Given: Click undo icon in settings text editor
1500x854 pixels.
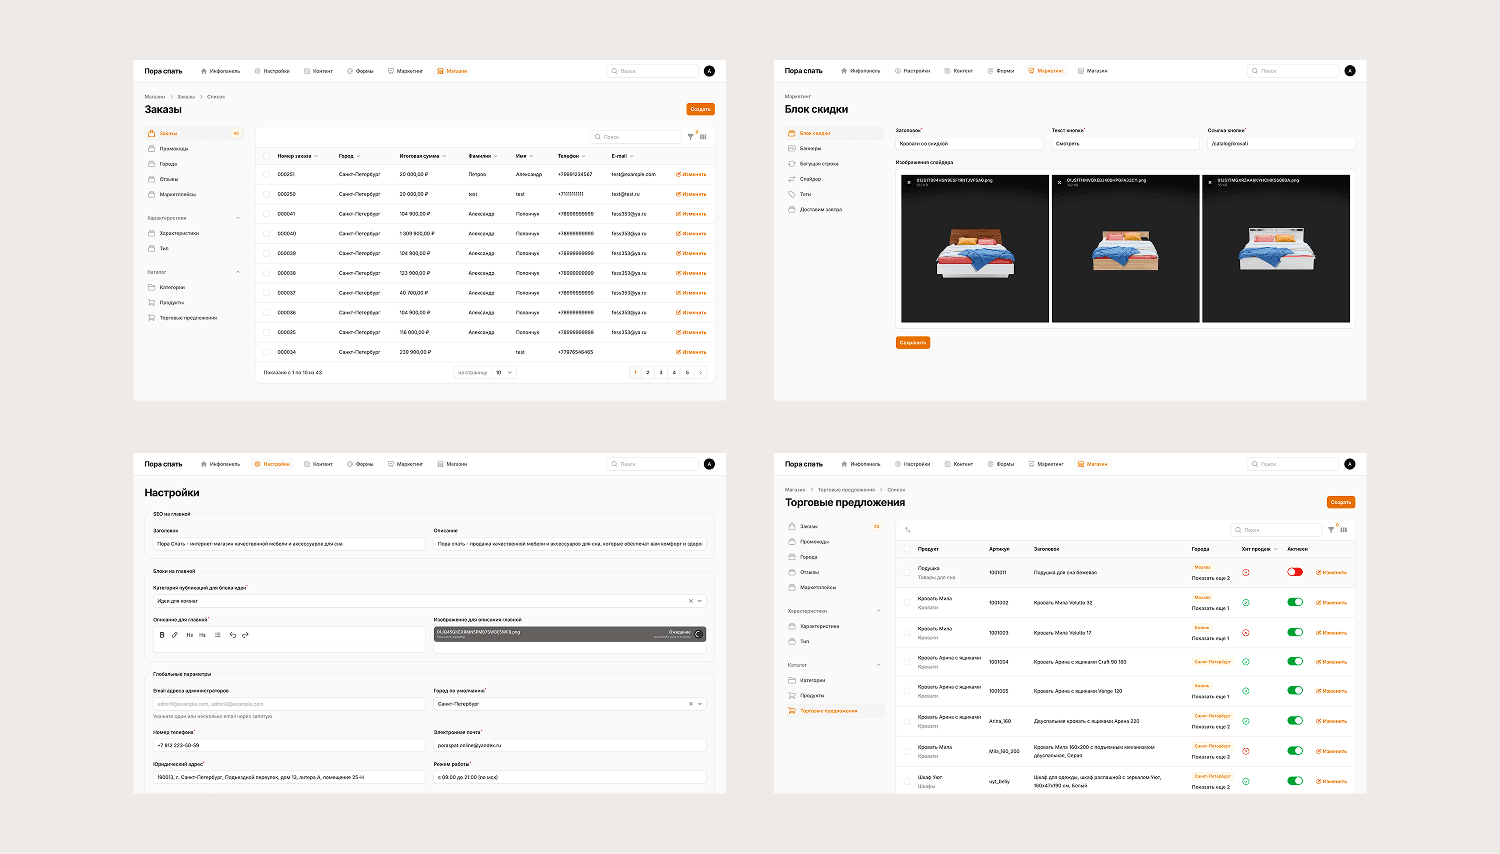Looking at the screenshot, I should coord(233,635).
